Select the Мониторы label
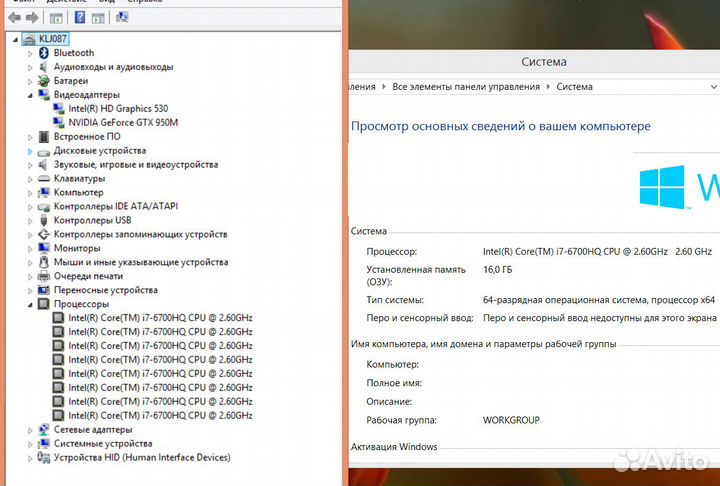The image size is (720, 486). (77, 248)
